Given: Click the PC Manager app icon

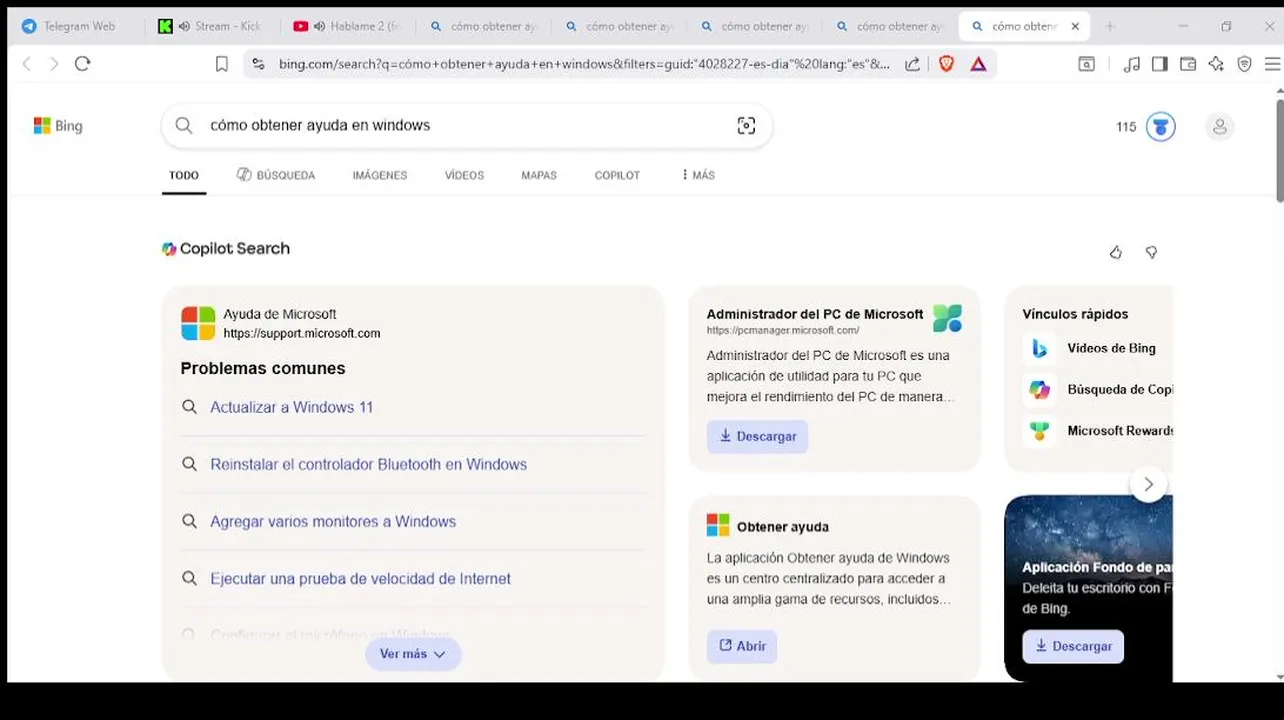Looking at the screenshot, I should (x=947, y=319).
